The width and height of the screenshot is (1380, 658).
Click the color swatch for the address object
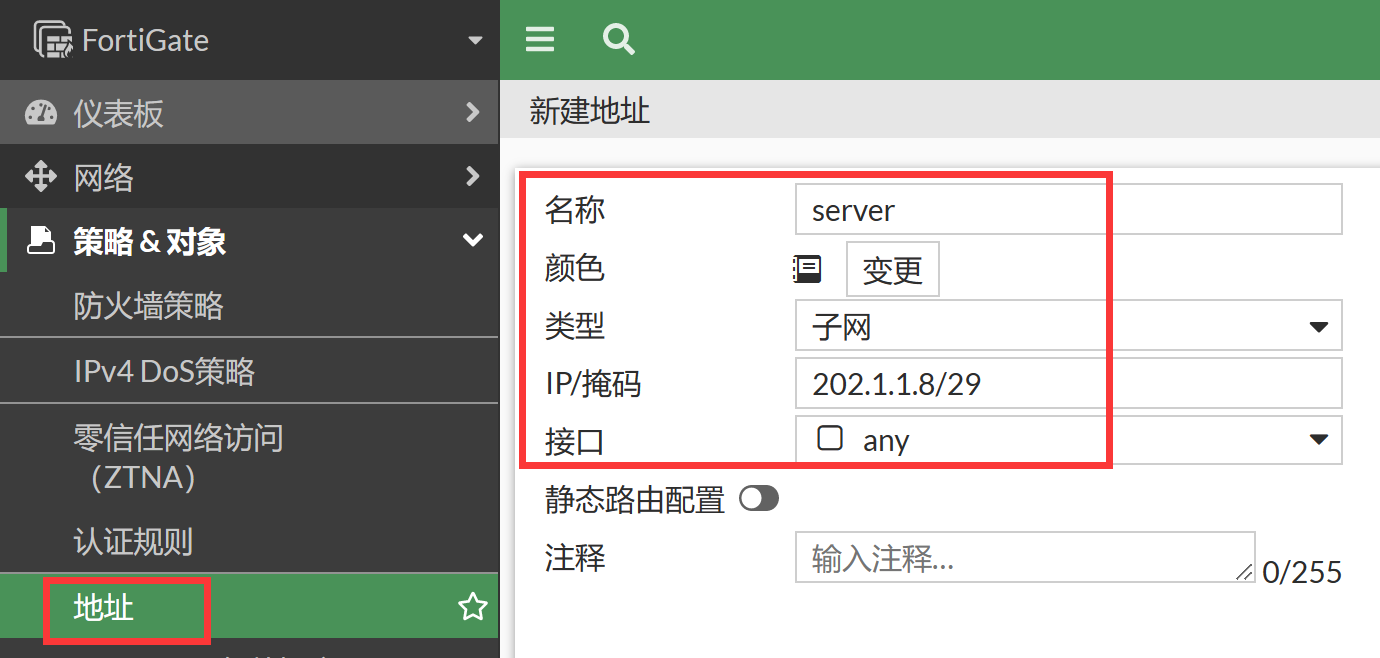tap(807, 268)
